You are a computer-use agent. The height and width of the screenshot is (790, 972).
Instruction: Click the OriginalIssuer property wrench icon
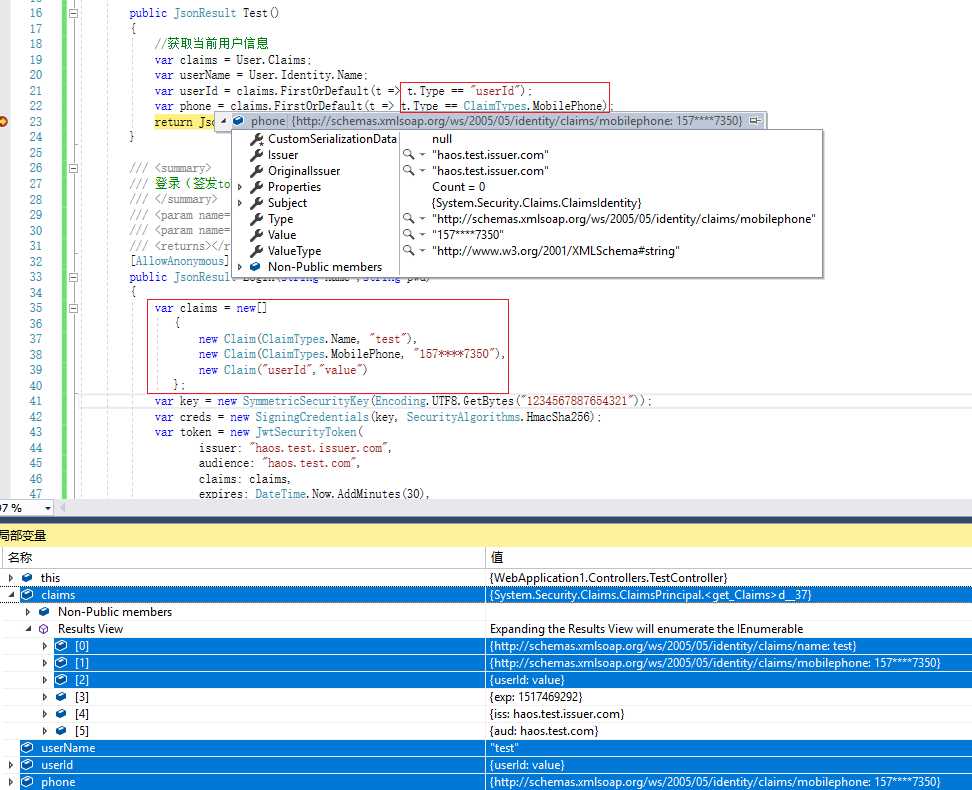(x=256, y=171)
